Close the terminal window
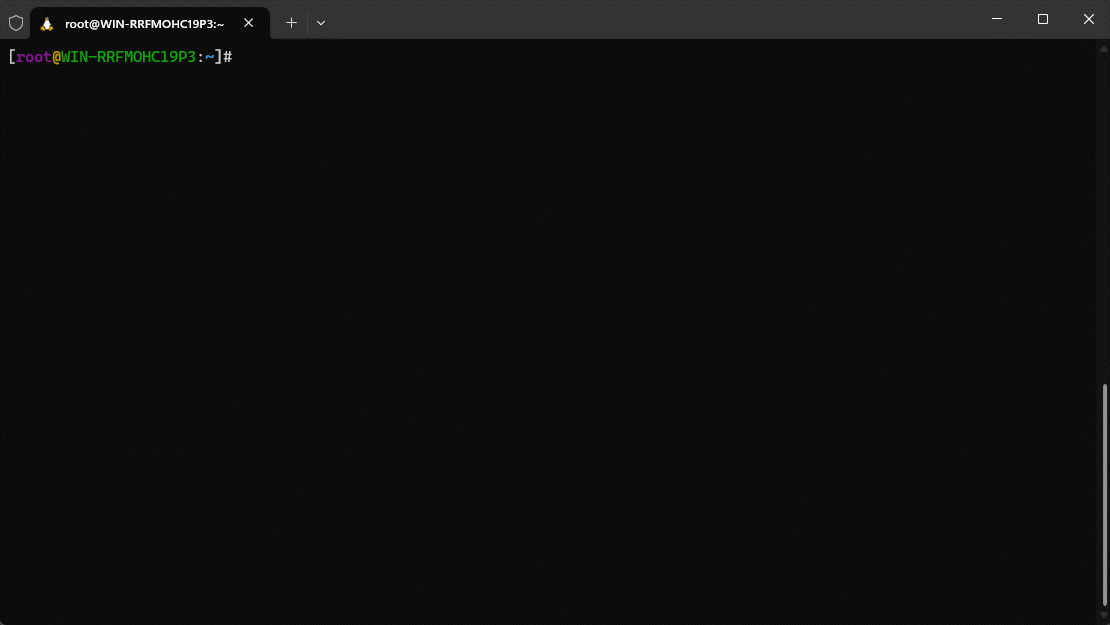Image resolution: width=1110 pixels, height=625 pixels. click(1089, 19)
